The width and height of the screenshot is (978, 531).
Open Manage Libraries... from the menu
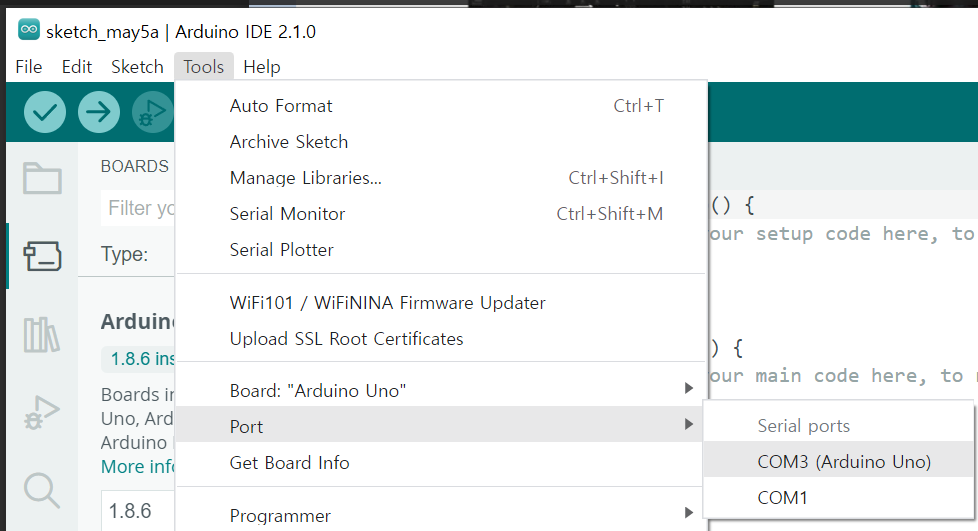point(442,178)
